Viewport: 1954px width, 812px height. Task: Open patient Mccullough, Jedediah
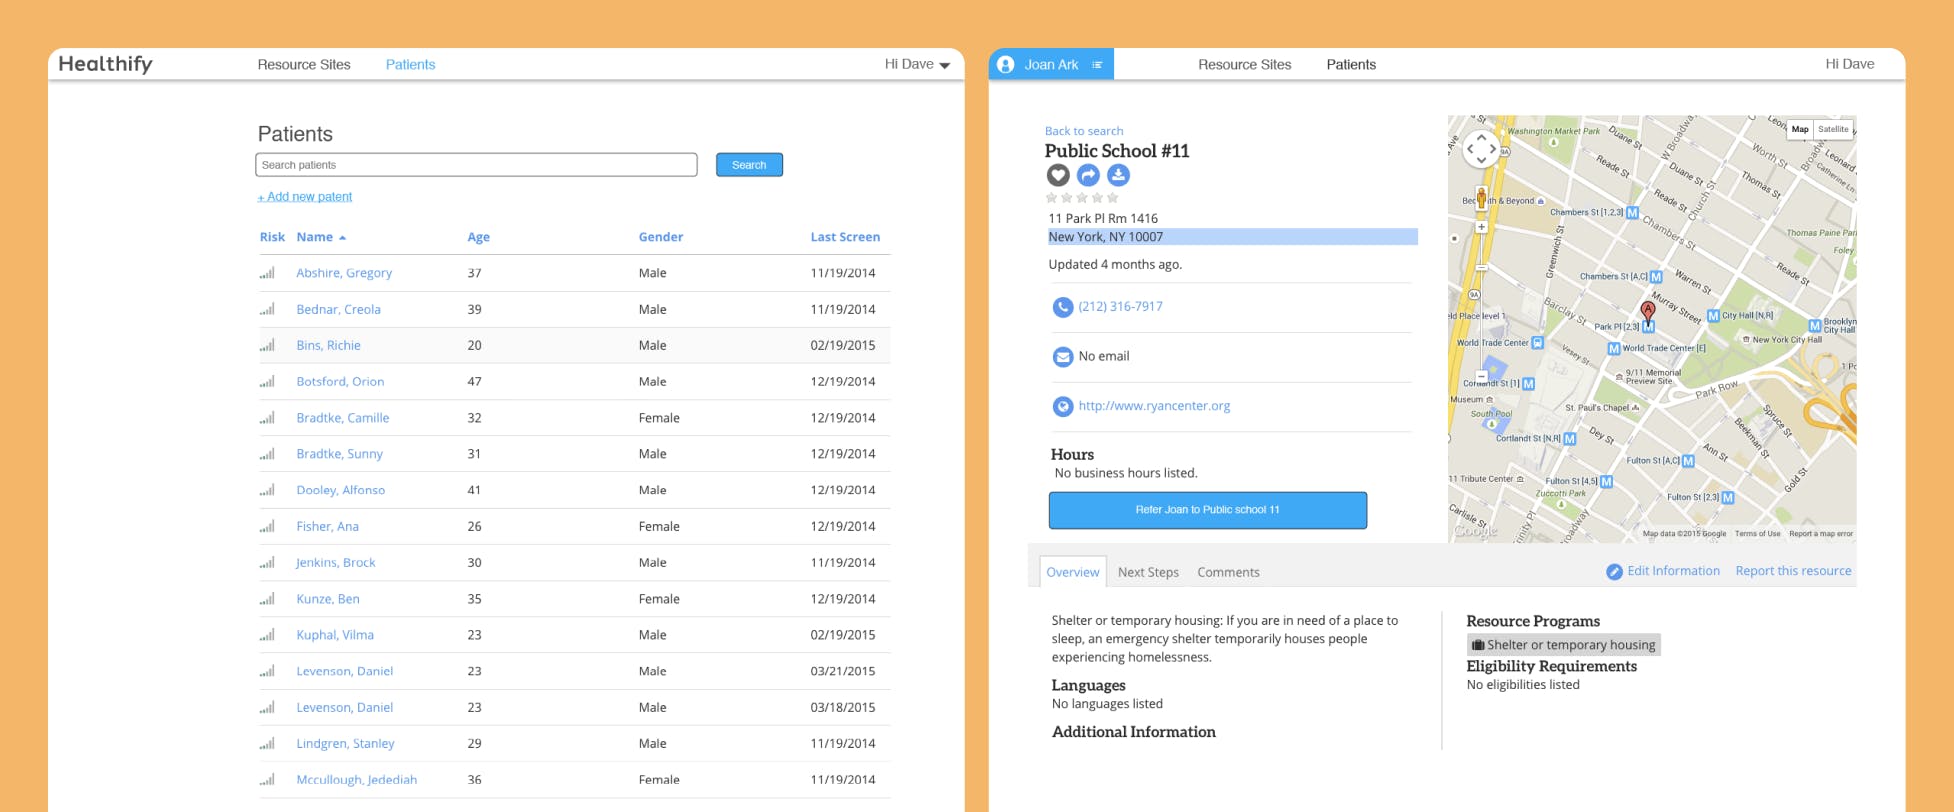coord(356,780)
